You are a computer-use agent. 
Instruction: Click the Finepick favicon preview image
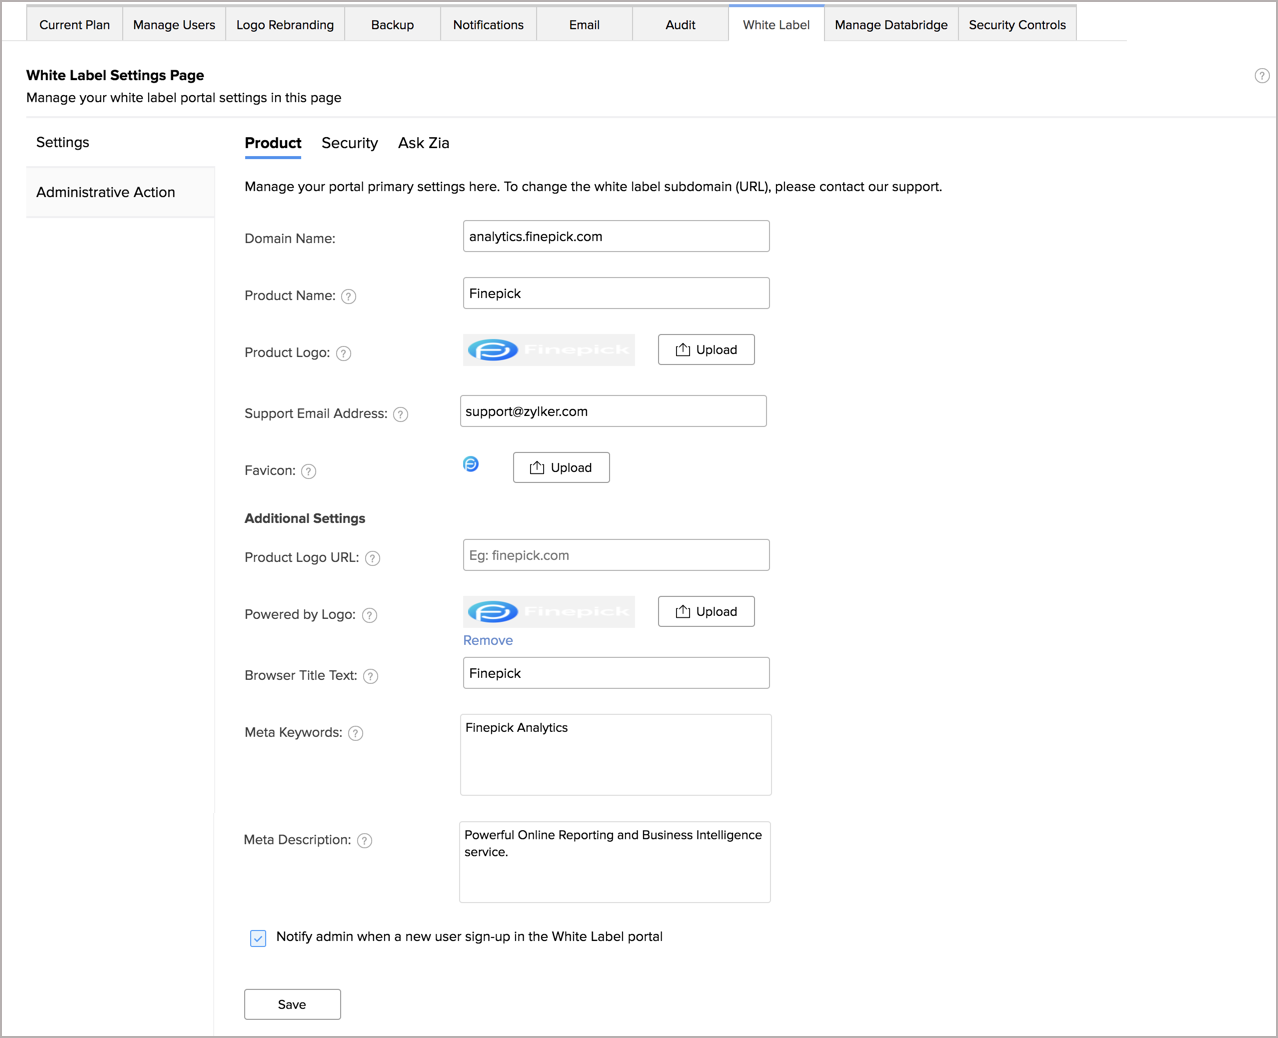pos(470,463)
